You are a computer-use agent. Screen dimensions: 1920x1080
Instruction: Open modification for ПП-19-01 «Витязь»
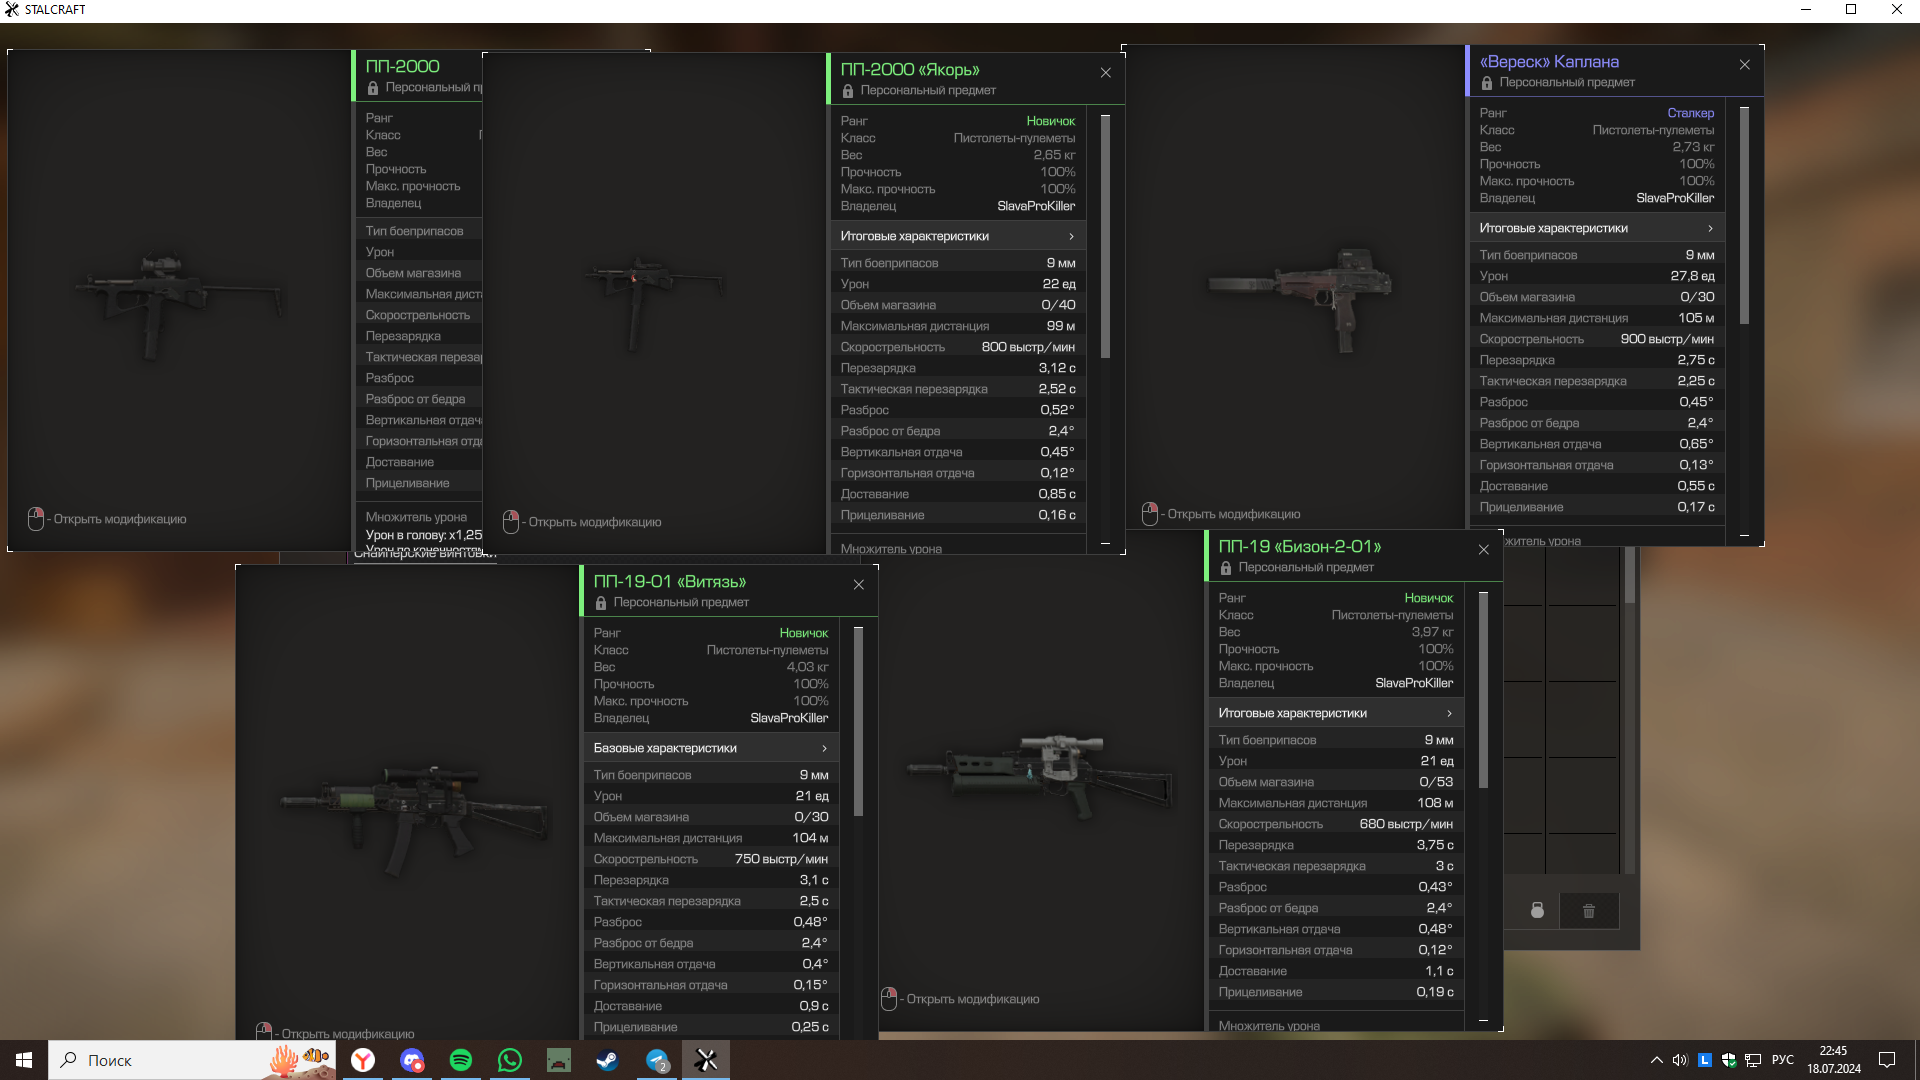[347, 1033]
